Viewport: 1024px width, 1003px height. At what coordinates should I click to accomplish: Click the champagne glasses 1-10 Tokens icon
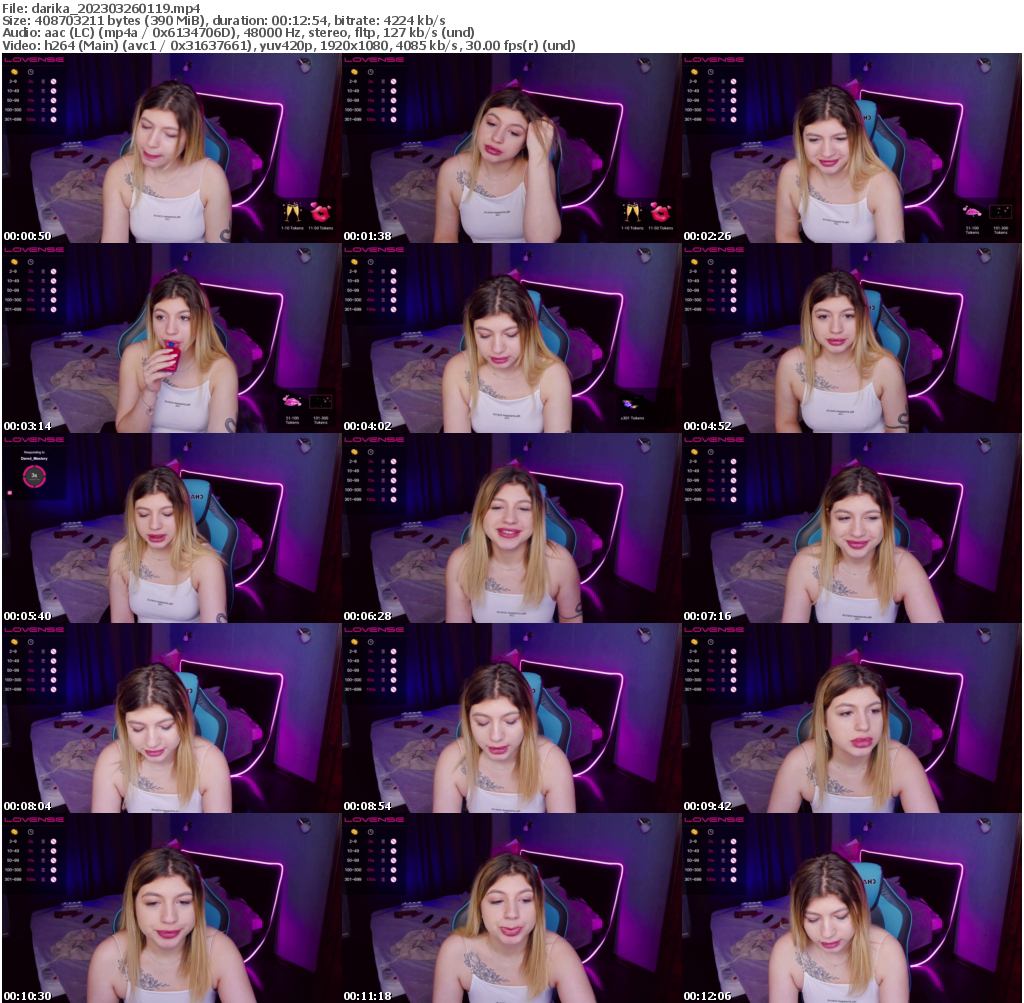[294, 213]
